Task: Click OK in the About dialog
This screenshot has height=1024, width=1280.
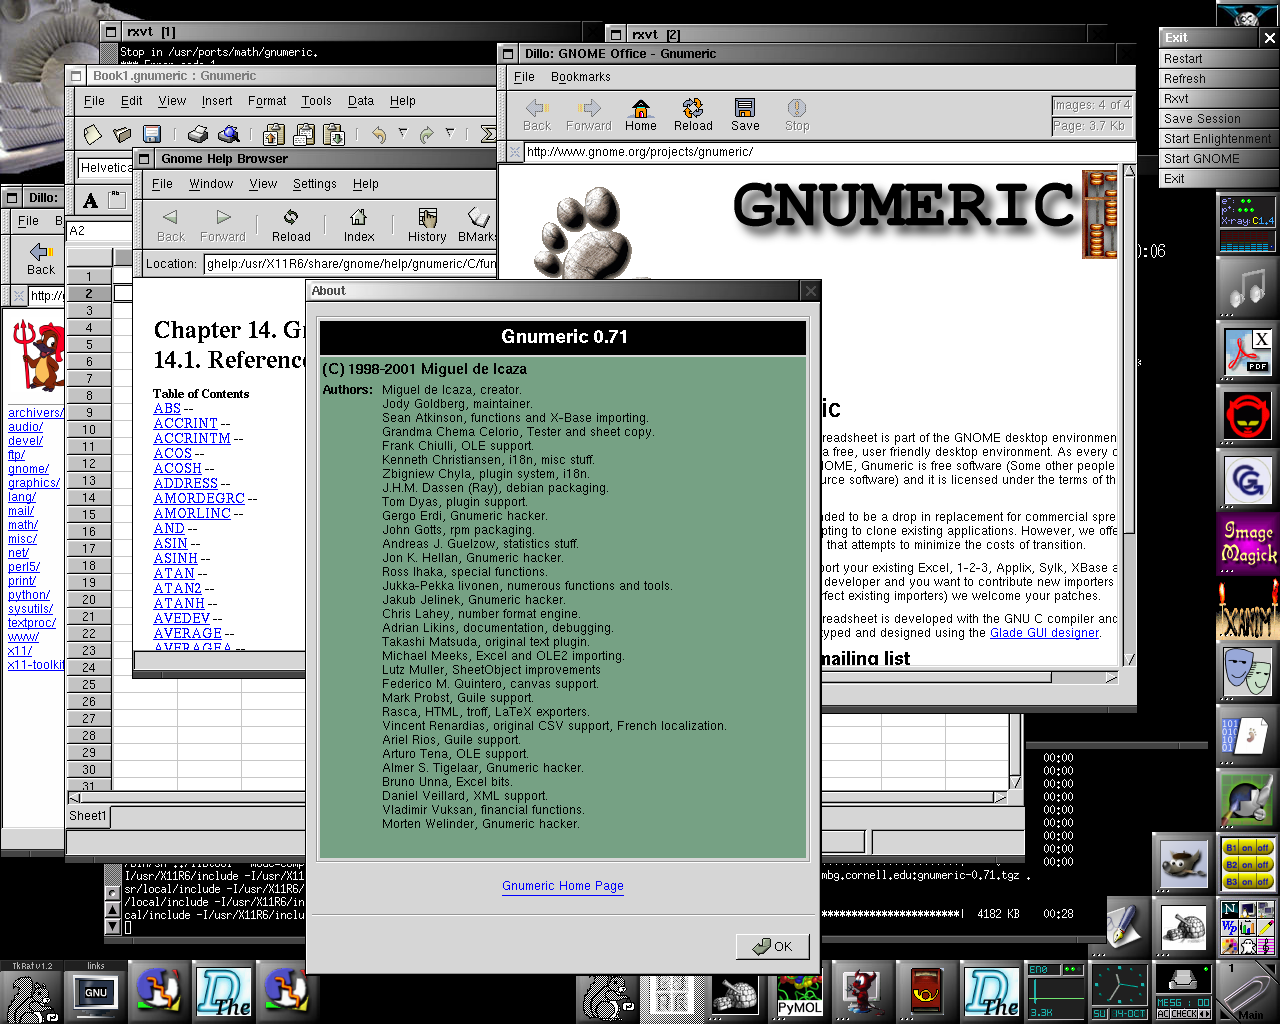Action: click(x=772, y=946)
